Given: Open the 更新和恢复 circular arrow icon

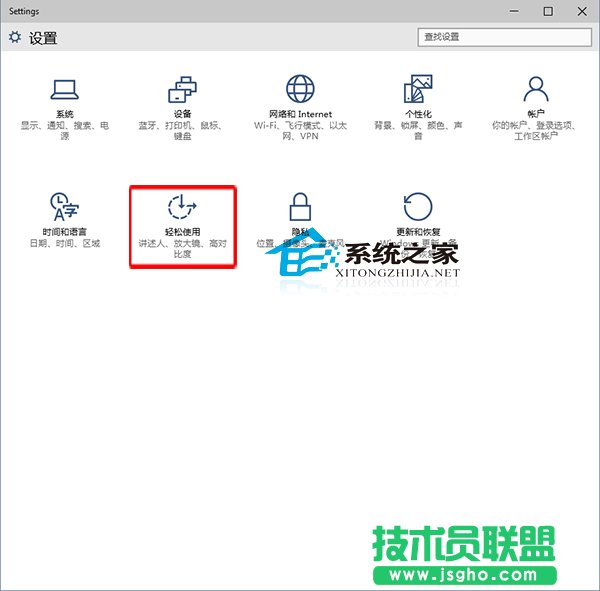Looking at the screenshot, I should 418,206.
